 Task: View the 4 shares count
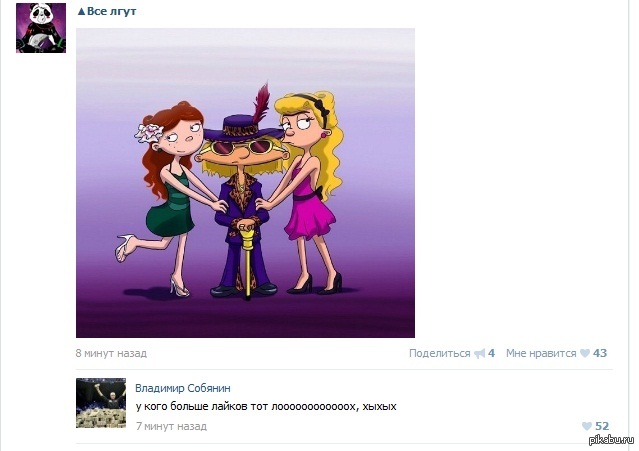pos(491,353)
